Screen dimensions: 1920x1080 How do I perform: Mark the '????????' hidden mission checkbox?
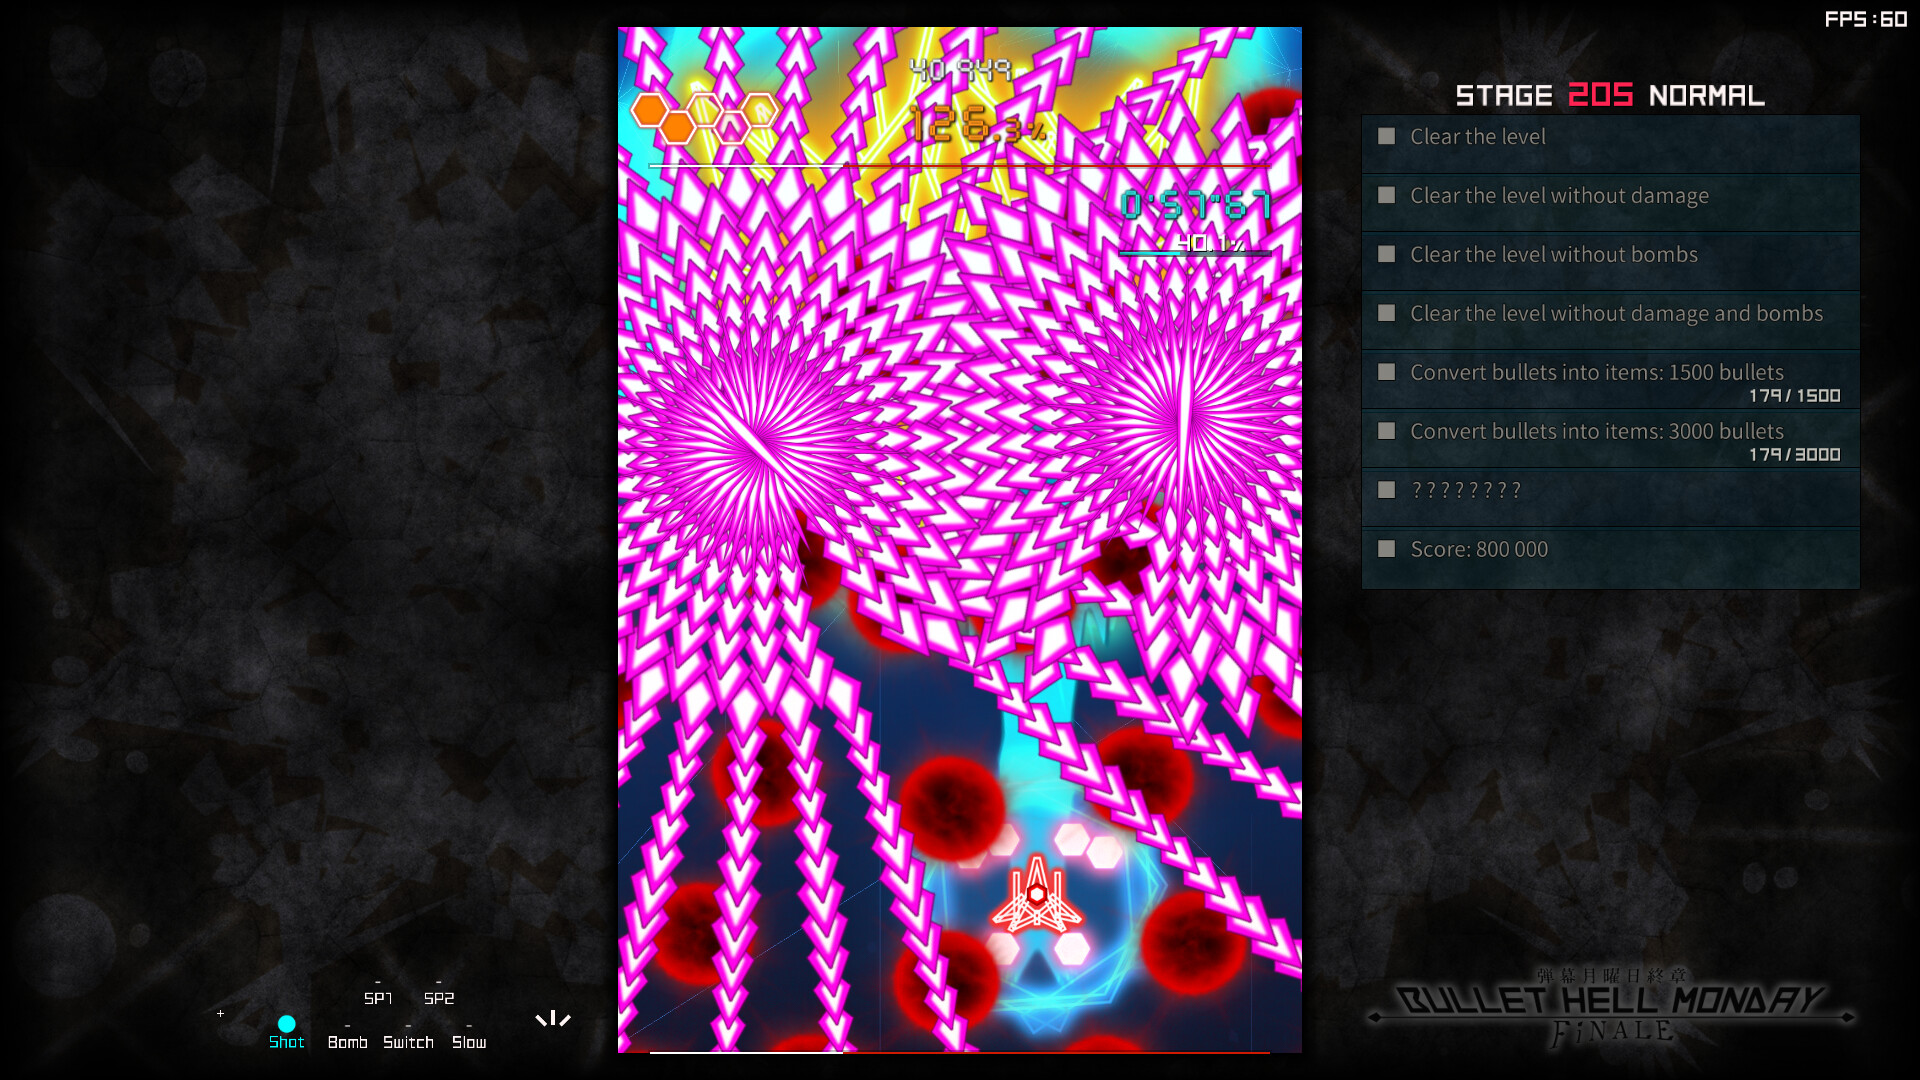coord(1386,490)
